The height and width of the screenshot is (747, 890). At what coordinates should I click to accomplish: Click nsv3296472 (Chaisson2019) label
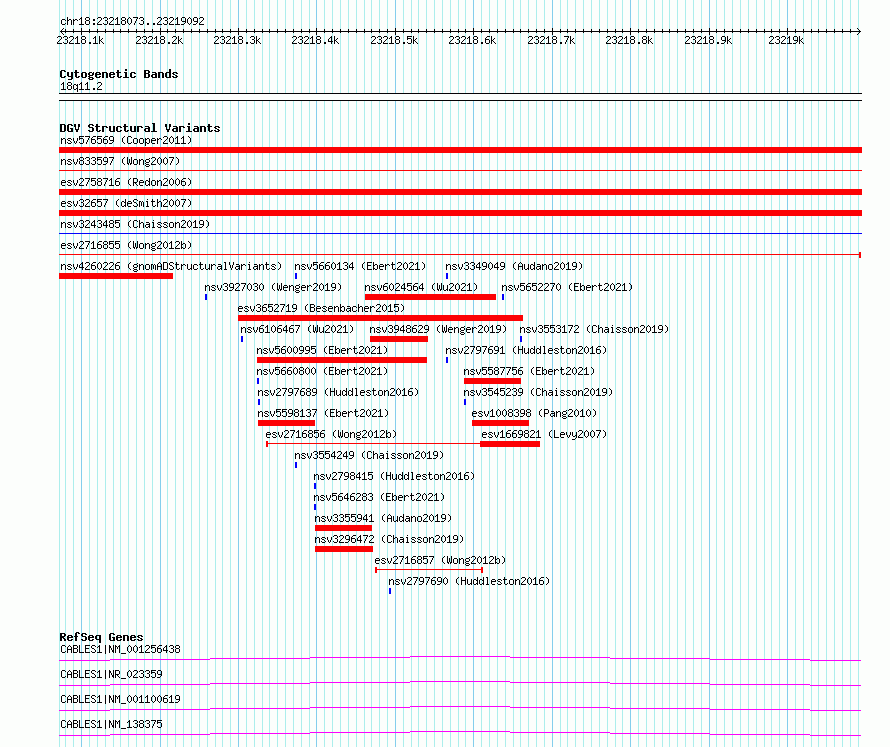pyautogui.click(x=389, y=539)
